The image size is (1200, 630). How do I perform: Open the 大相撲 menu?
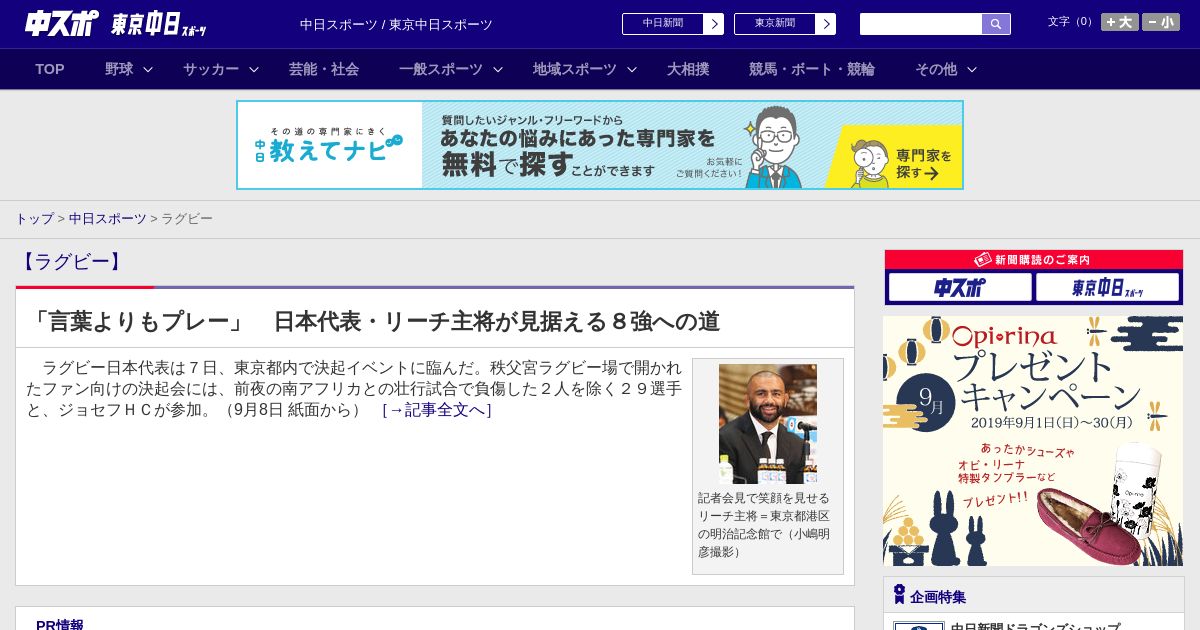pos(688,69)
